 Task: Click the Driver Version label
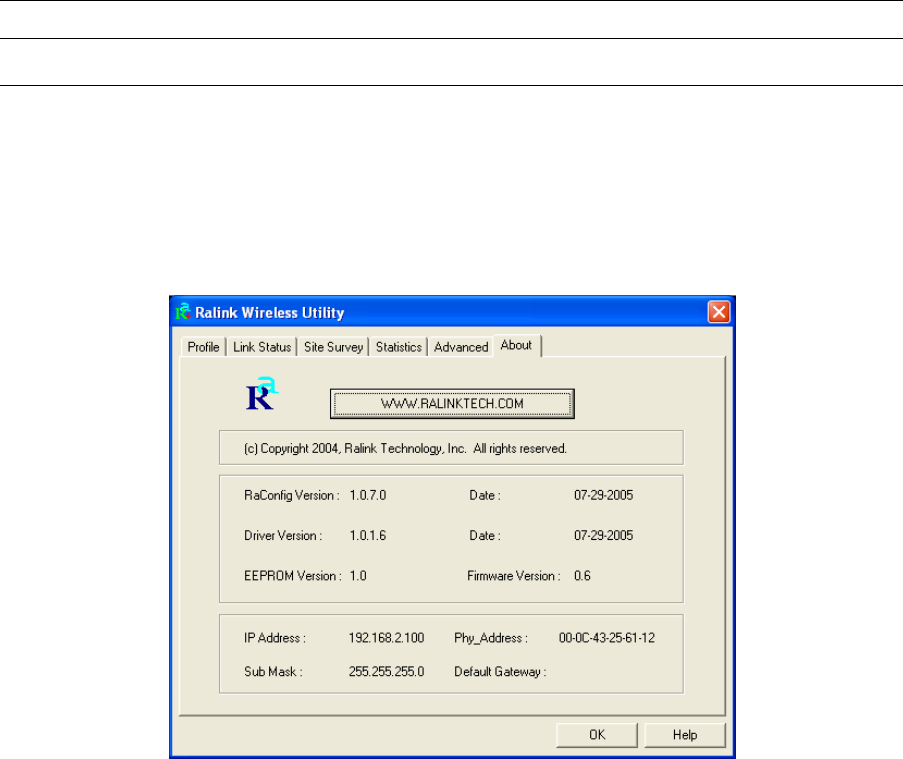(283, 536)
